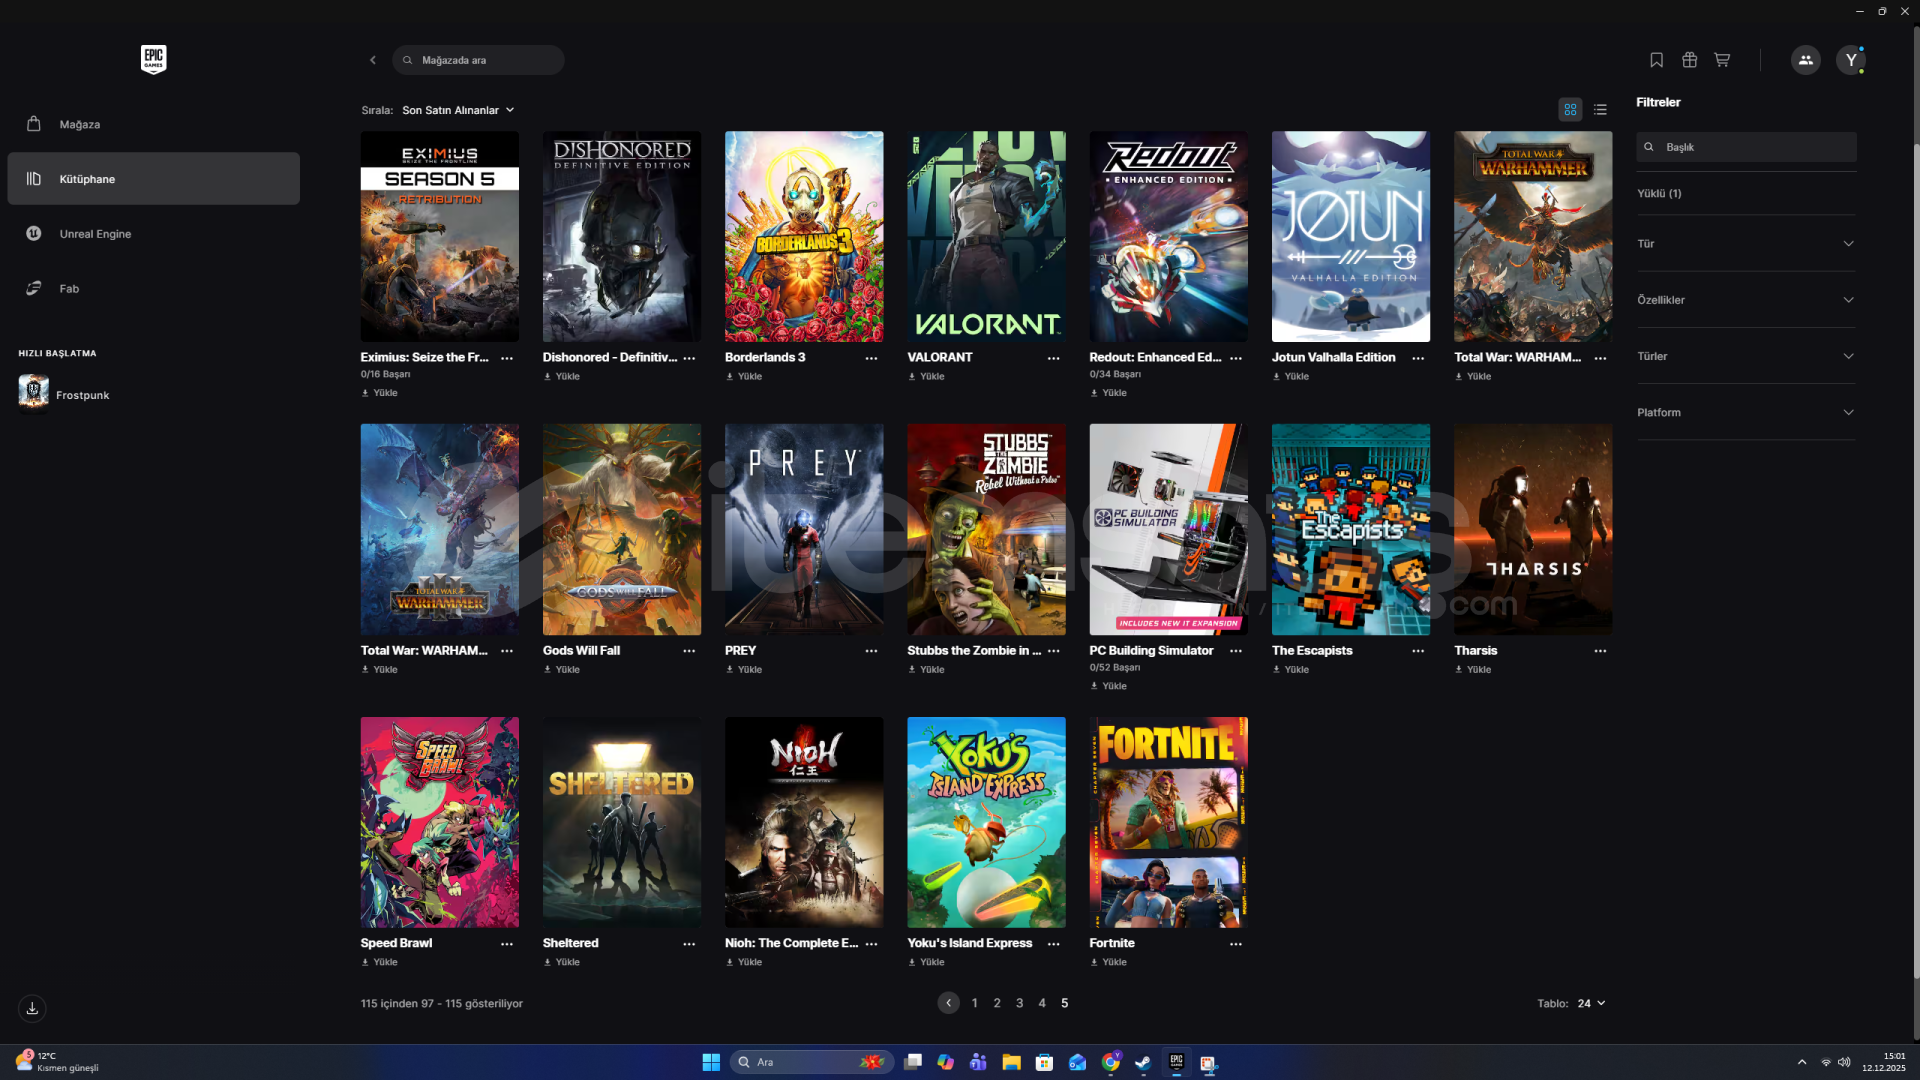Image resolution: width=1920 pixels, height=1080 pixels.
Task: Click the back arrow beside search
Action: [373, 60]
